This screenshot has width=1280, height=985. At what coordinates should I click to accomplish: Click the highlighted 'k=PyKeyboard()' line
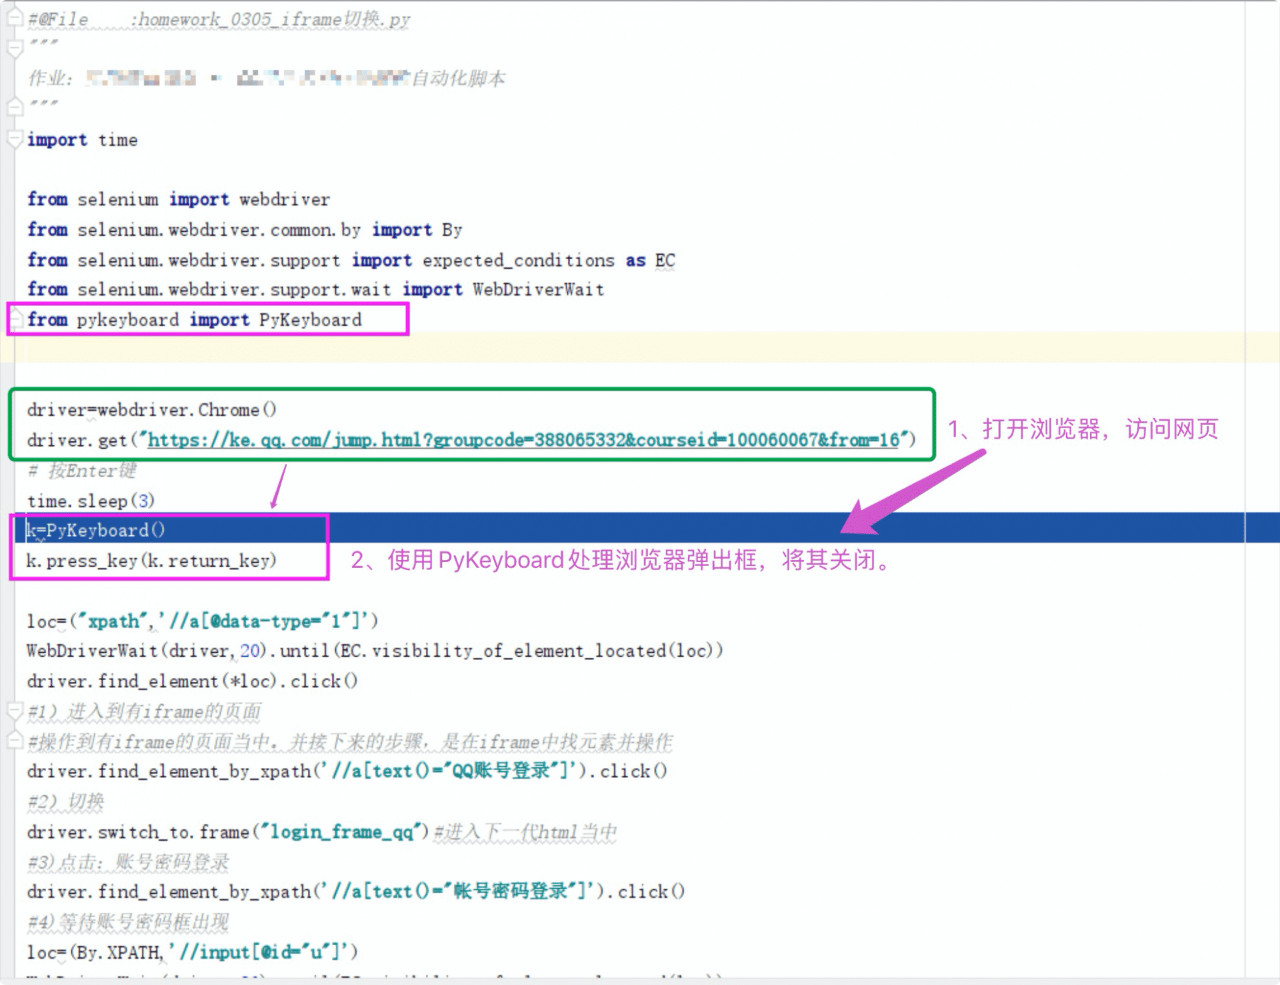(x=96, y=530)
